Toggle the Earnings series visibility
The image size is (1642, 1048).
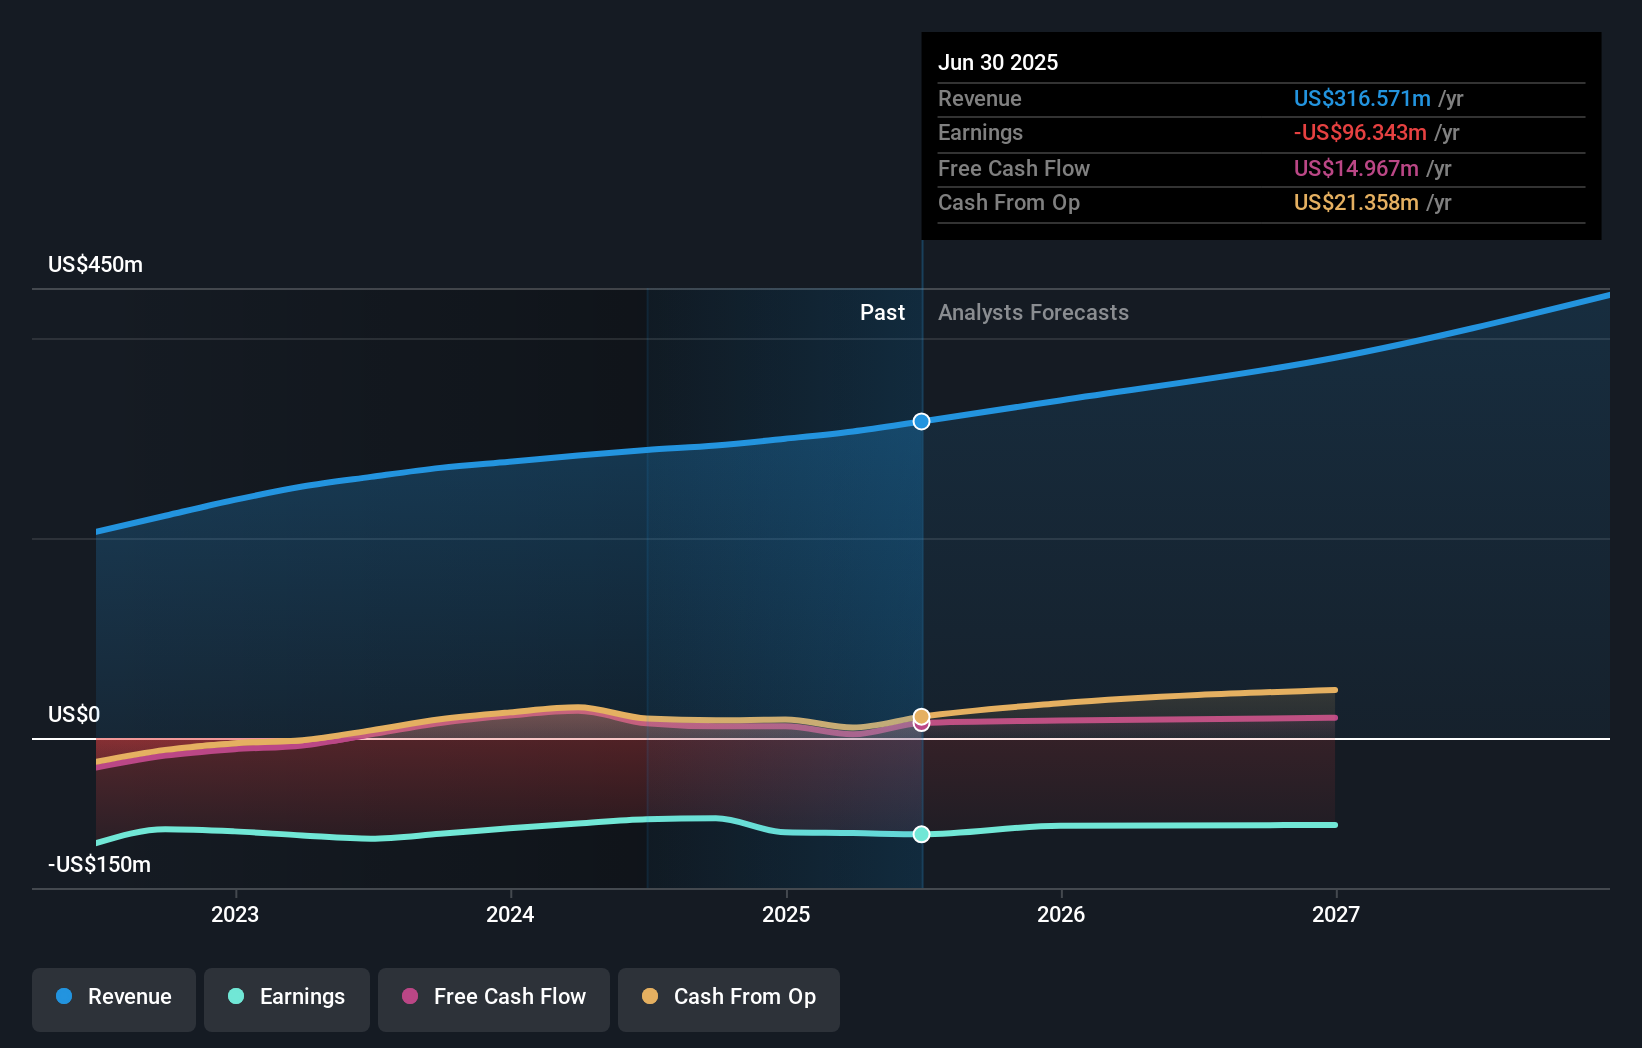286,997
